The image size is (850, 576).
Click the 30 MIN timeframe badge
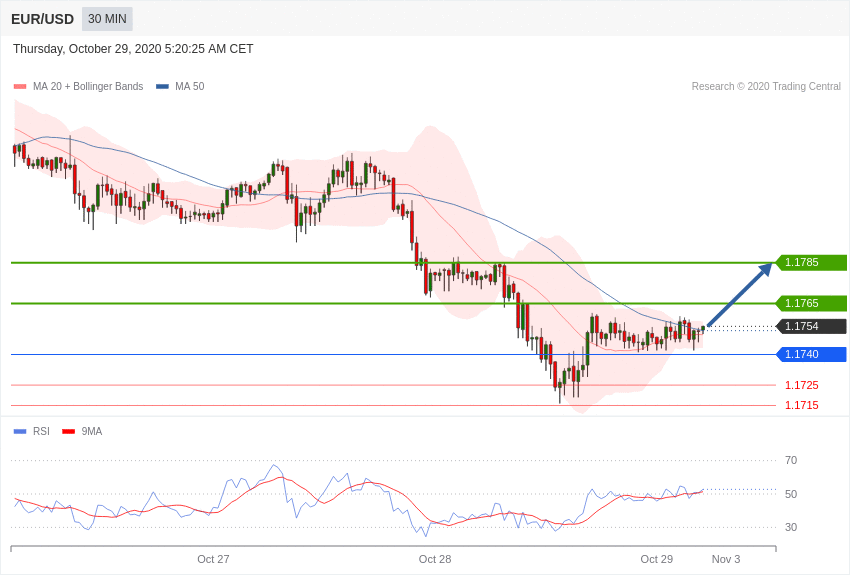[x=107, y=19]
